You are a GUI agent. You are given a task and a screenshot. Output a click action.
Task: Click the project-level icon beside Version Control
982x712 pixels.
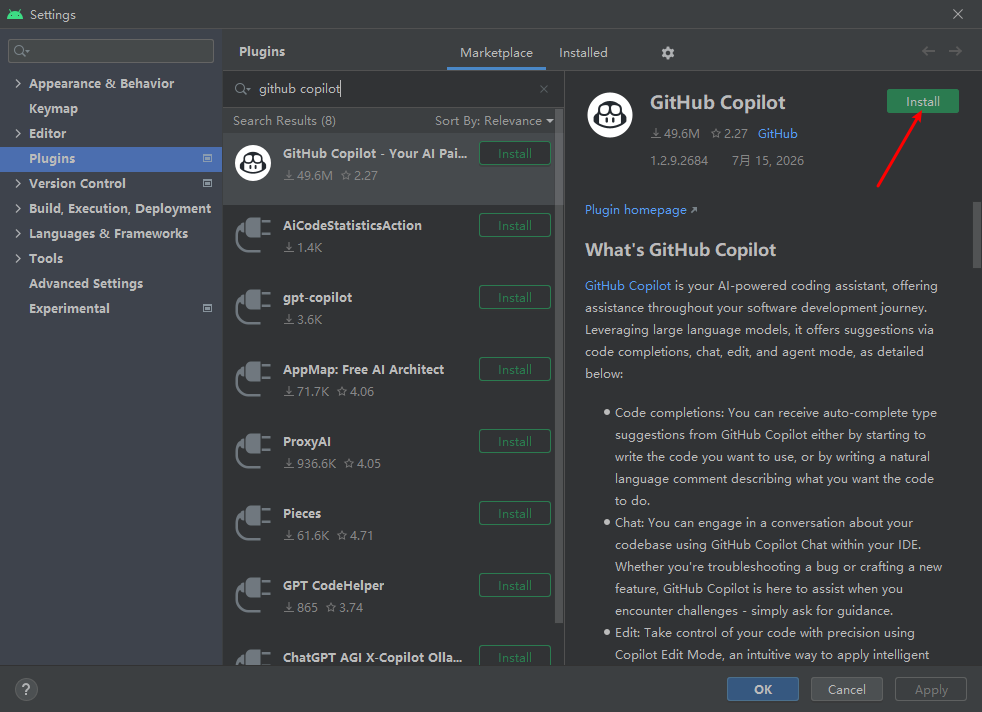[207, 183]
